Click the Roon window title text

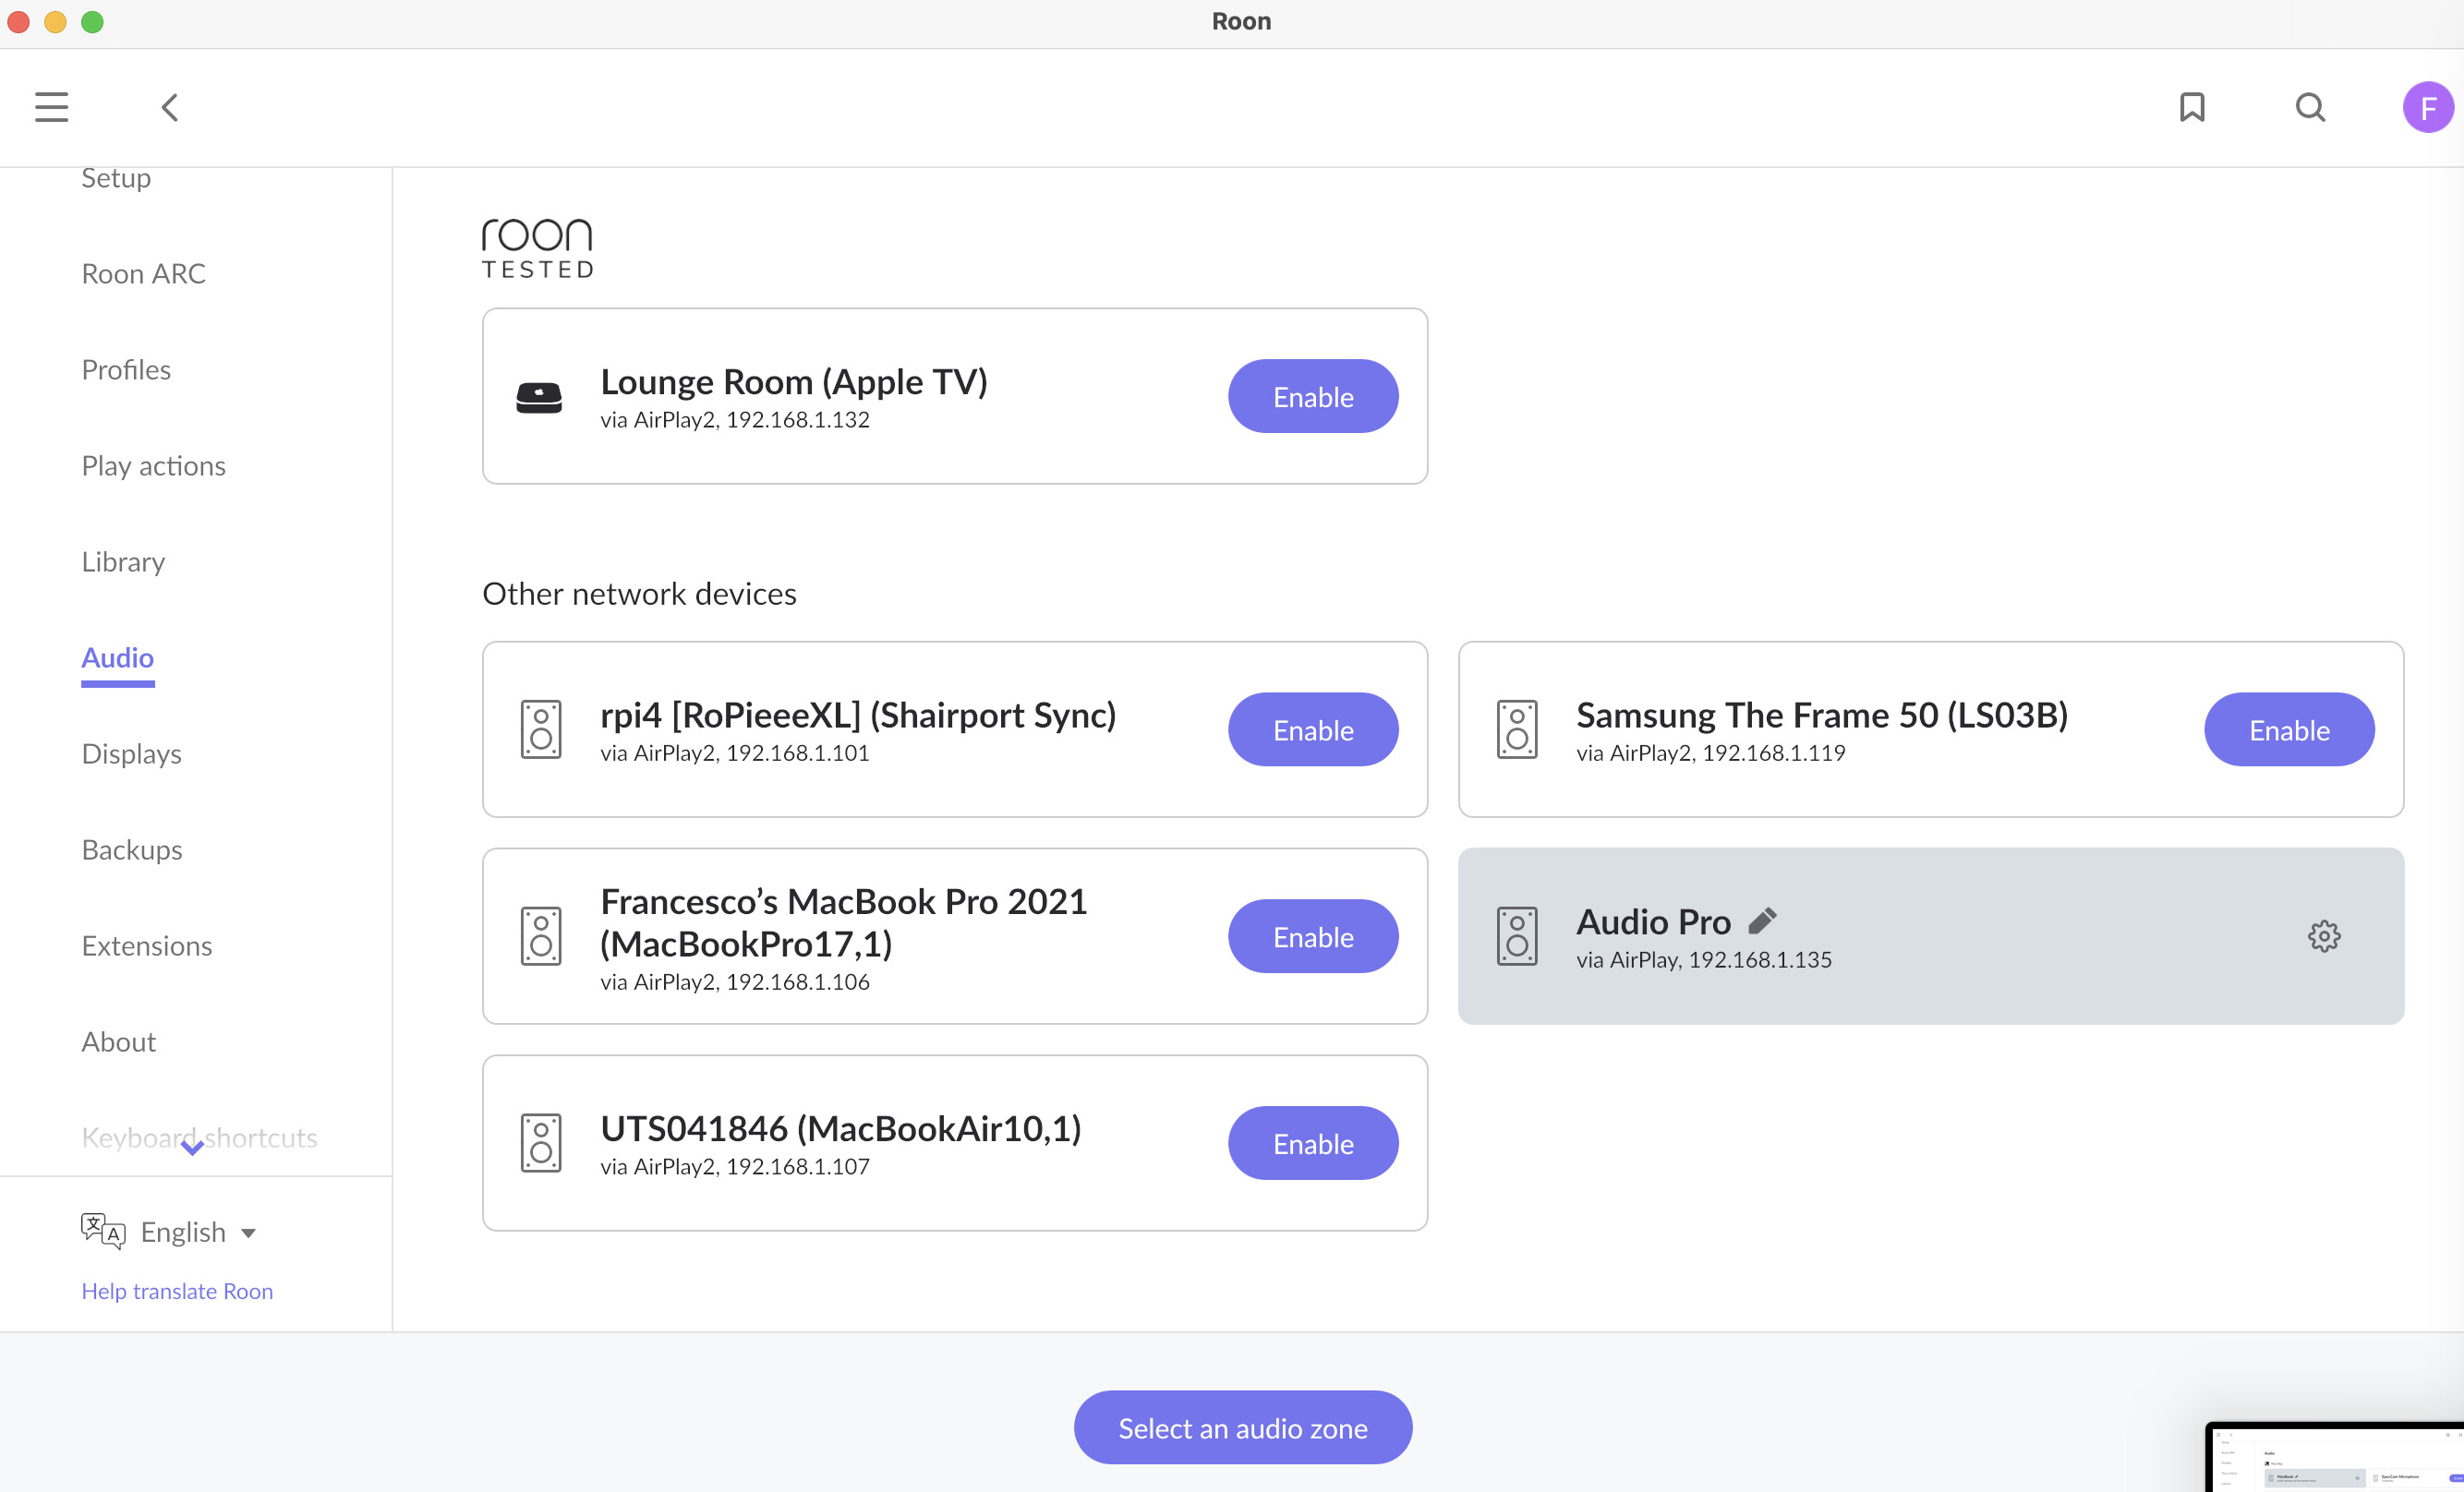pyautogui.click(x=1241, y=21)
